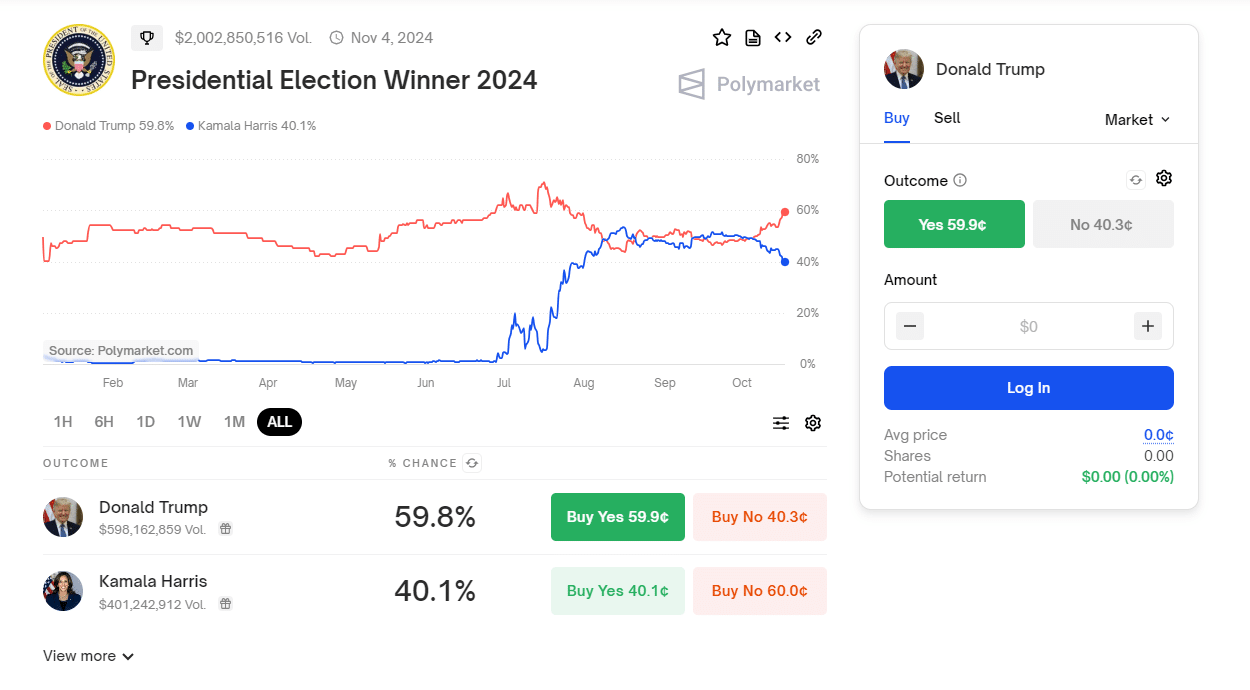This screenshot has height=690, width=1250.
Task: Open the Market order type dropdown
Action: point(1137,119)
